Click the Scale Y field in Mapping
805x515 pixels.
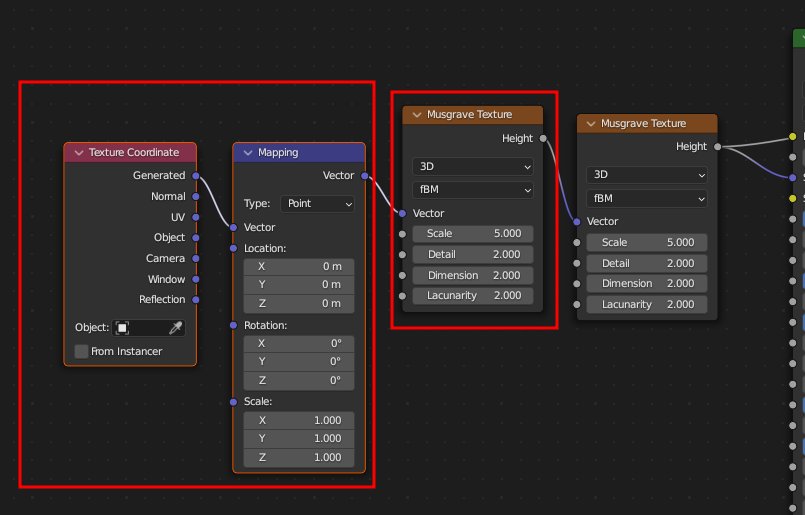[299, 439]
